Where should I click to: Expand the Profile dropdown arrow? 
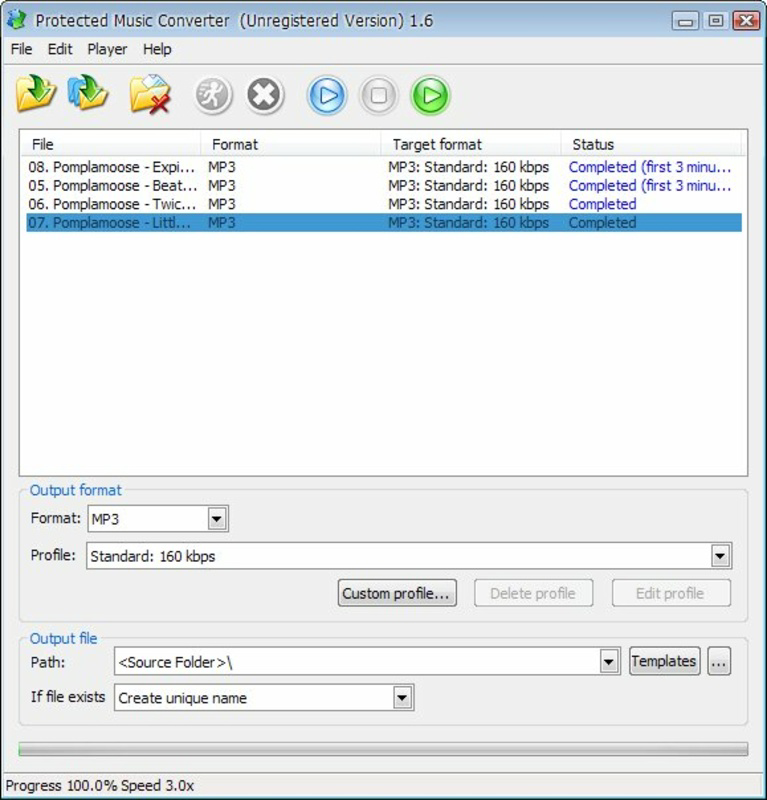[720, 556]
